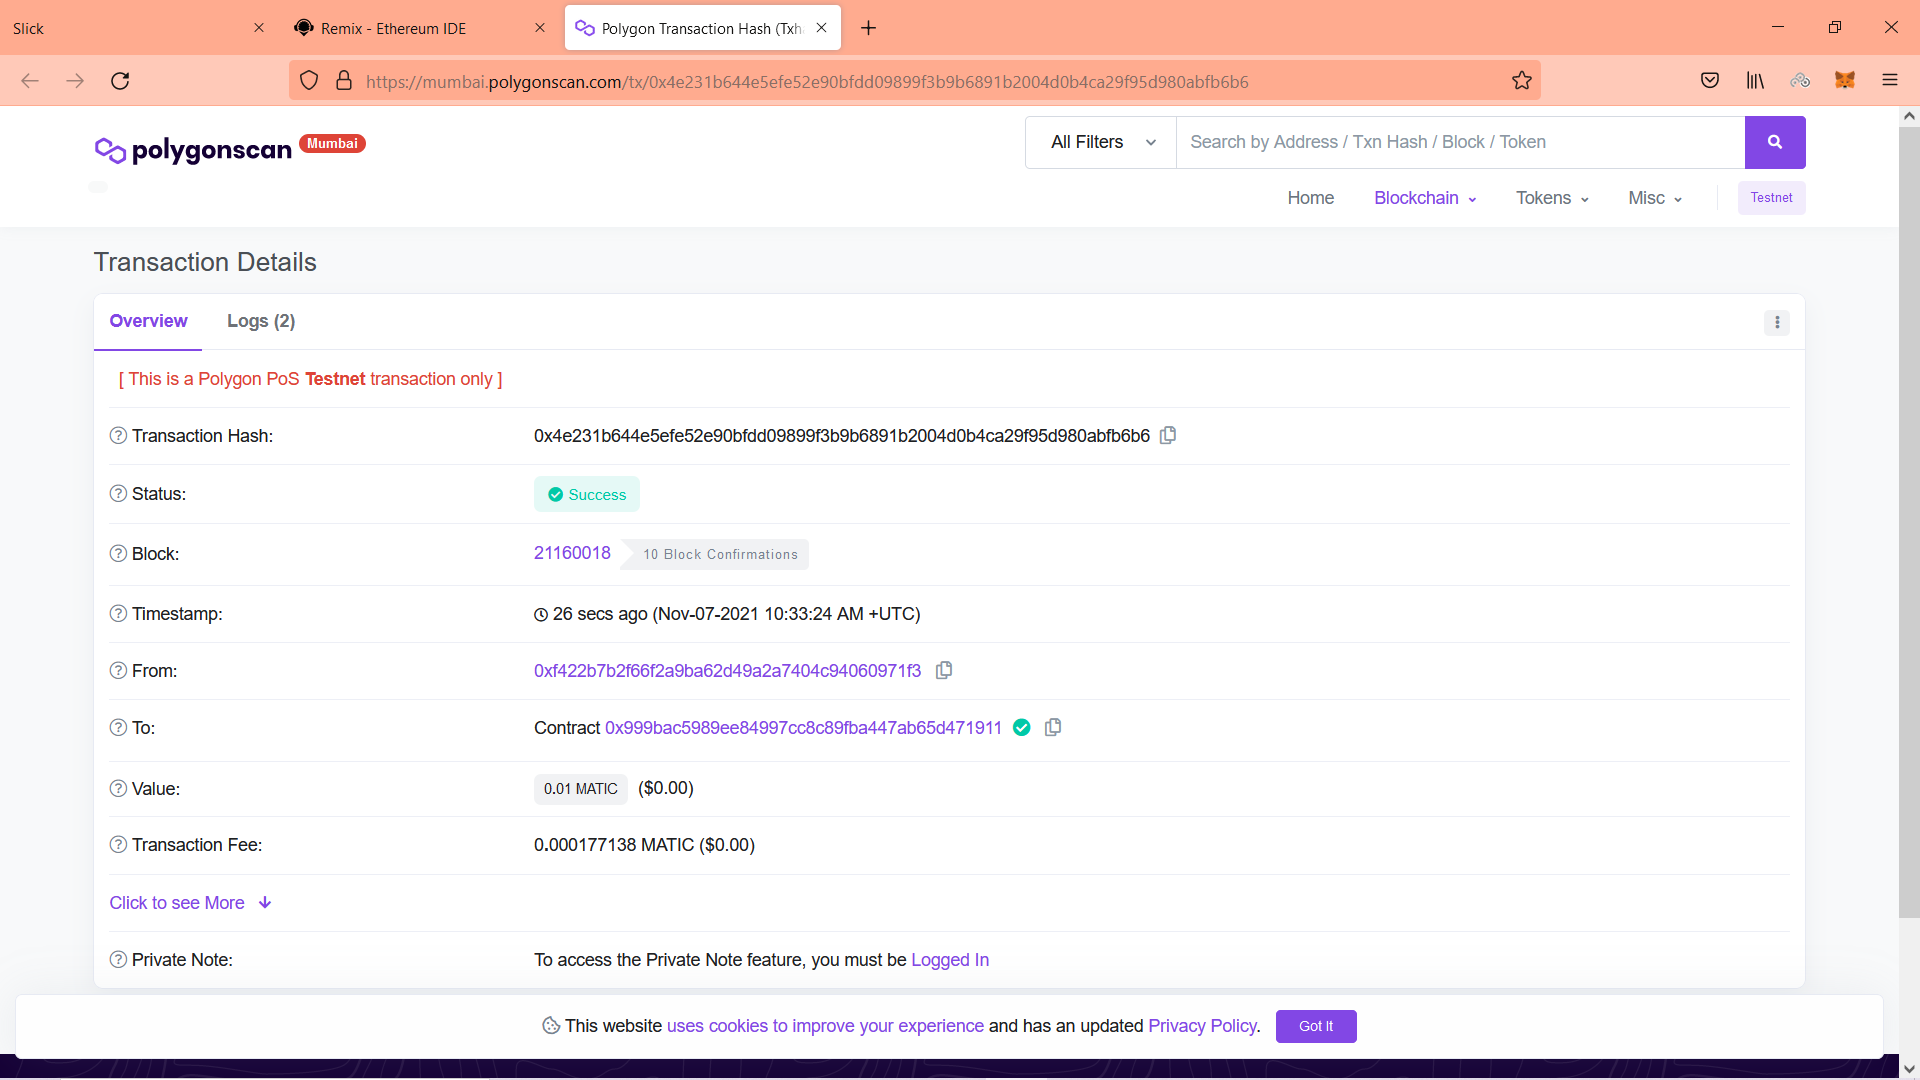Open block number 21160018 link
This screenshot has height=1080, width=1920.
[572, 553]
